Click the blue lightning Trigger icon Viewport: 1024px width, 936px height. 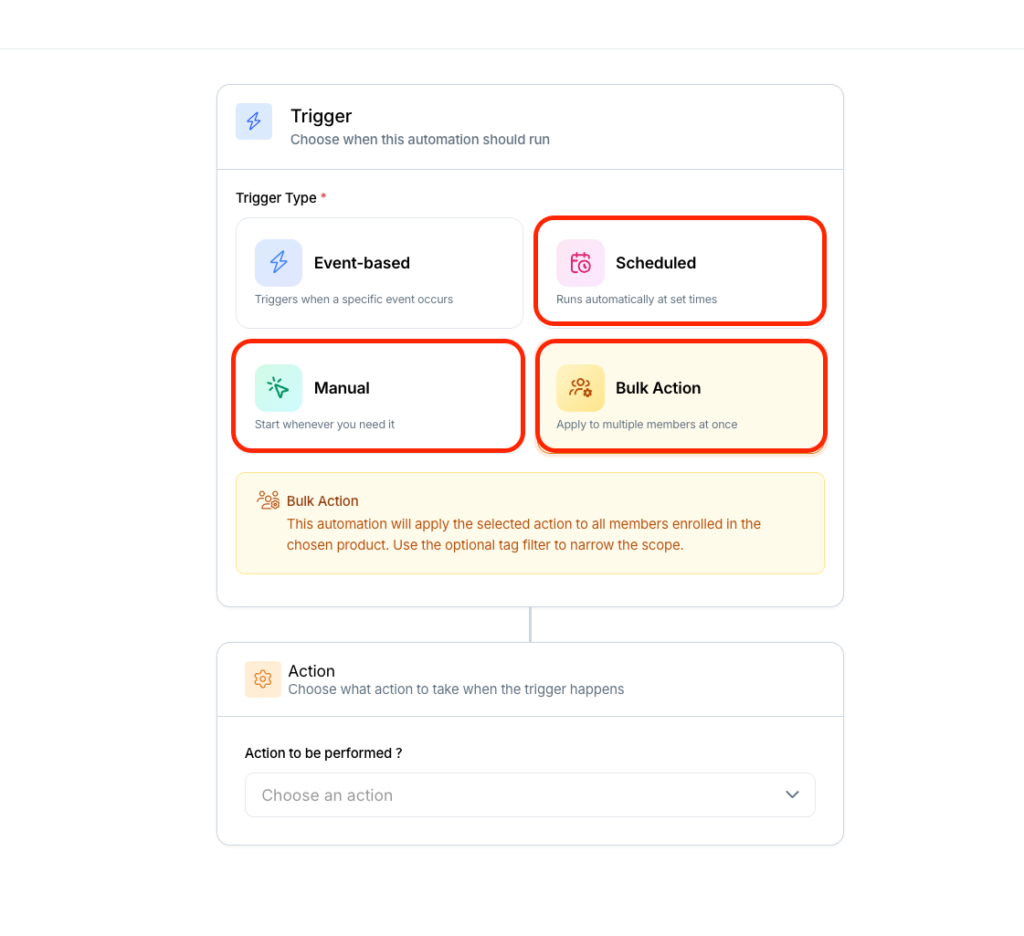click(x=252, y=122)
